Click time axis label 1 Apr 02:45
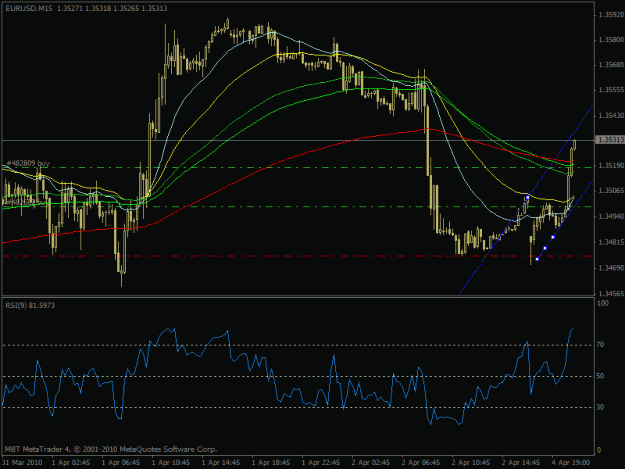This screenshot has height=469, width=625. tap(71, 463)
